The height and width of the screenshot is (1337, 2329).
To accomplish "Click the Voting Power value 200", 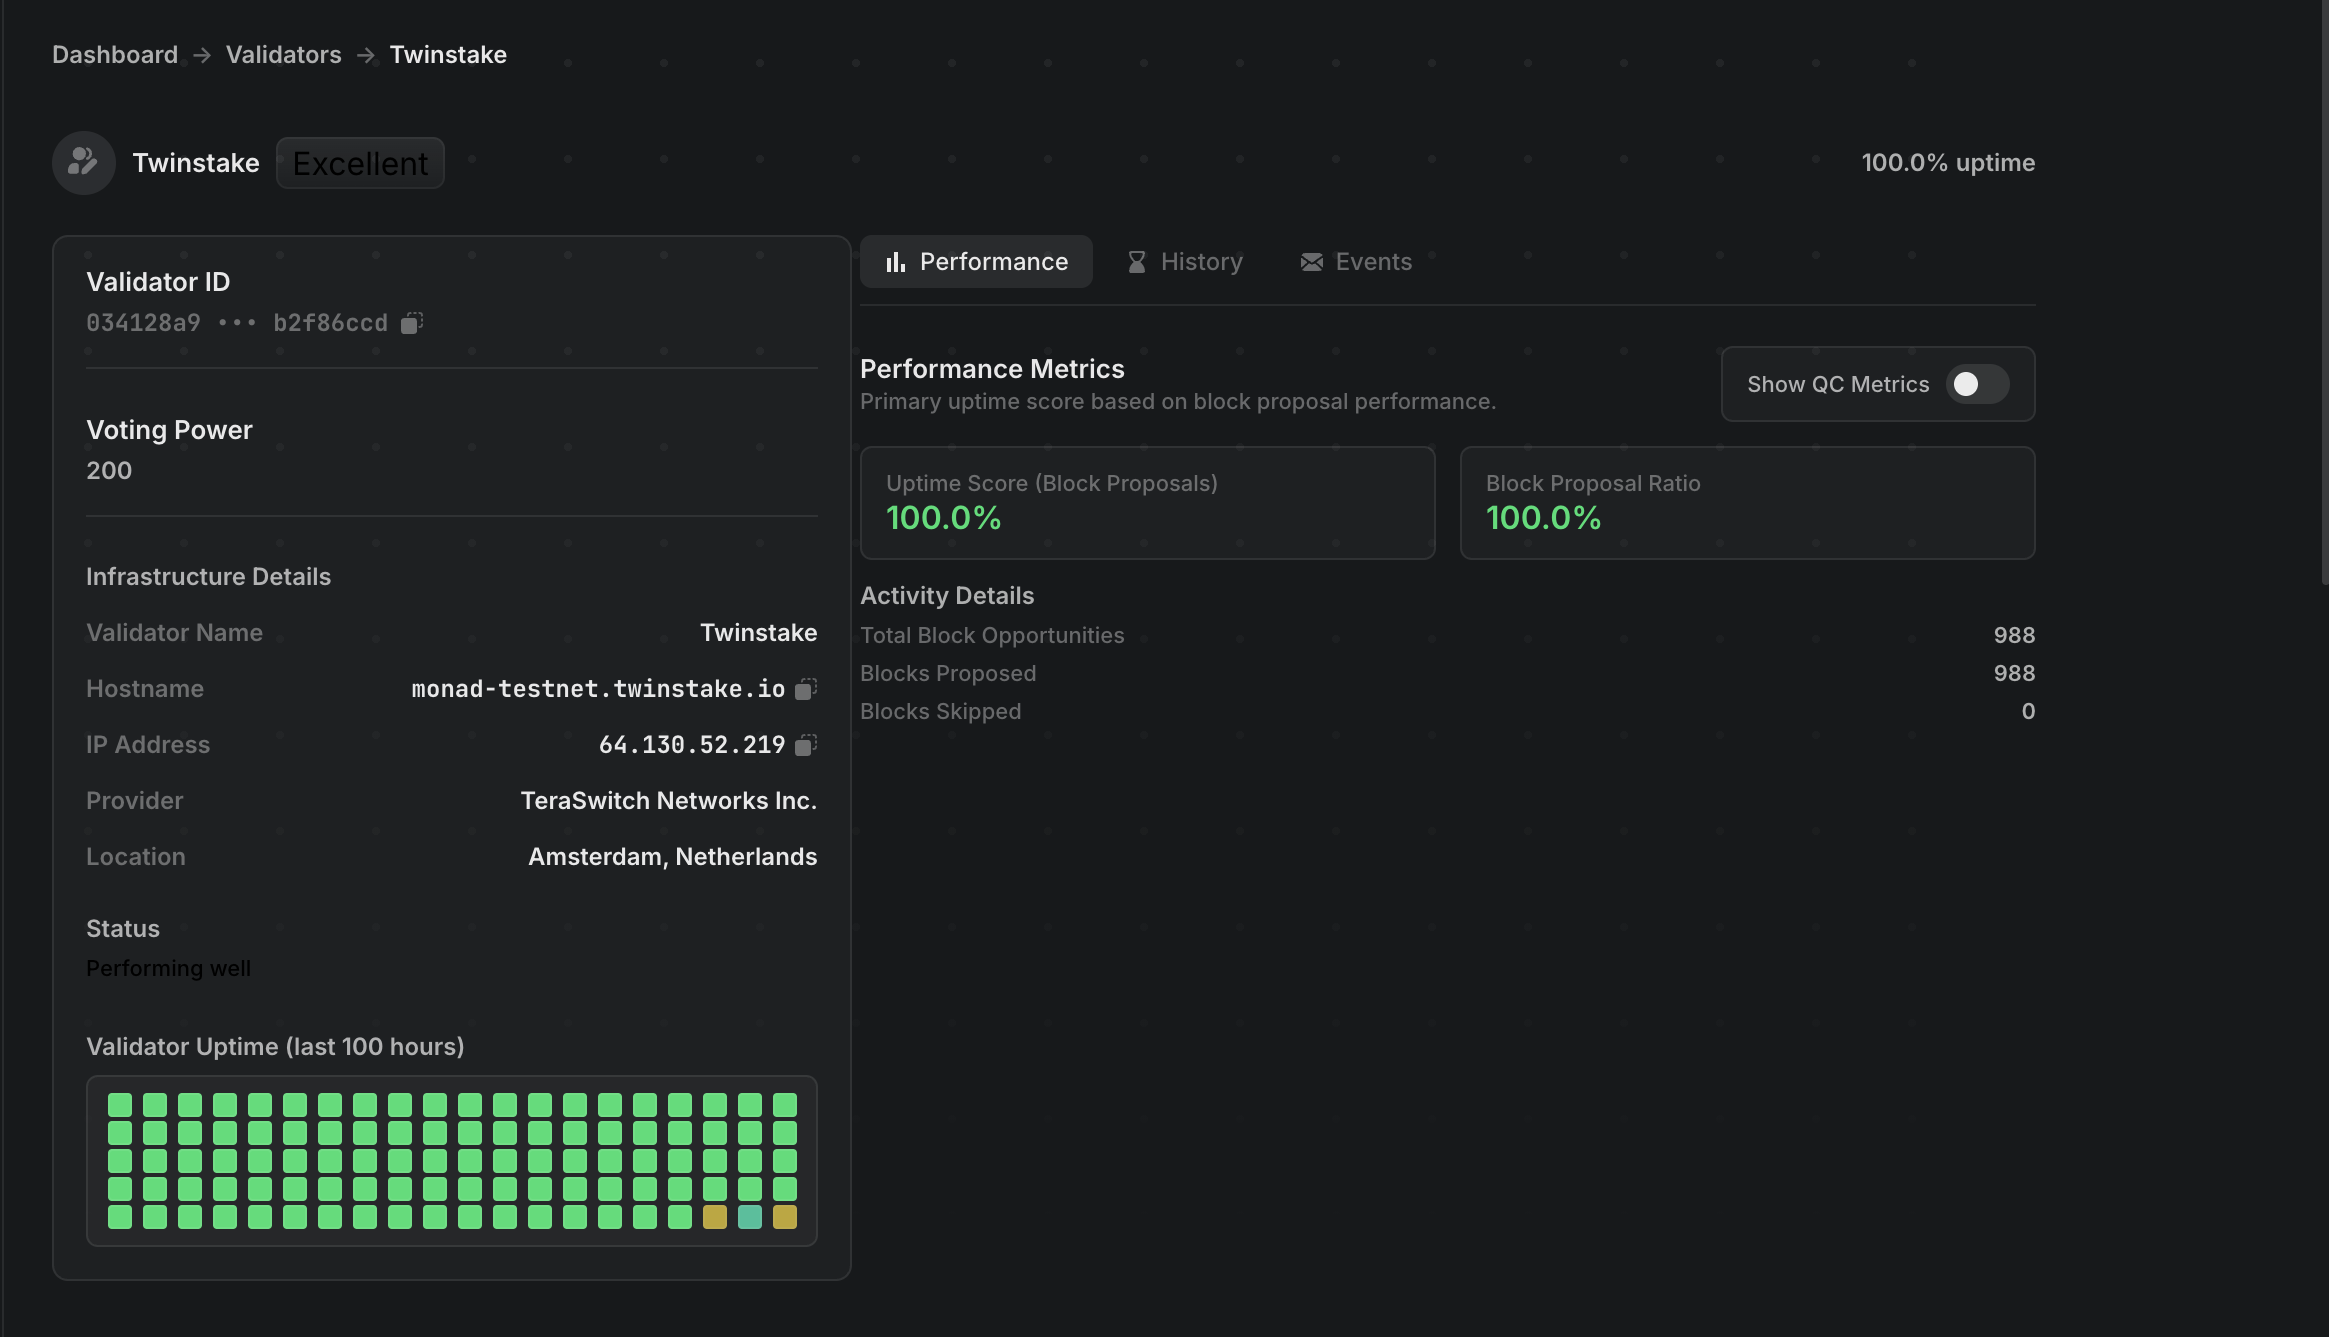I will (109, 471).
